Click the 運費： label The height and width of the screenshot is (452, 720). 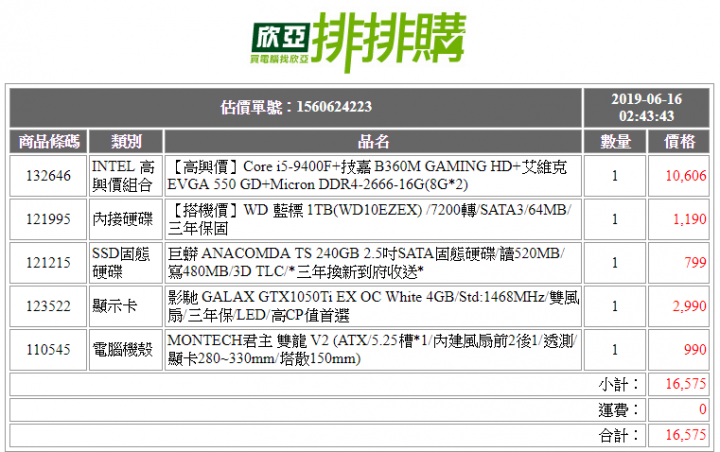(619, 409)
